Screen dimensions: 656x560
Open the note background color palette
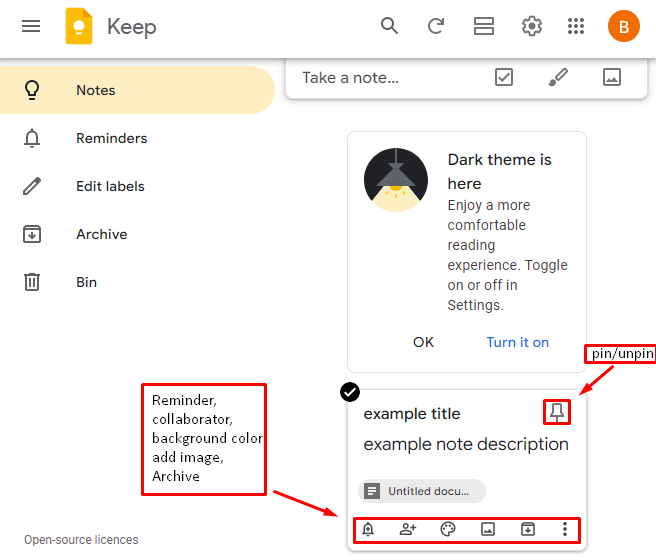[x=448, y=529]
